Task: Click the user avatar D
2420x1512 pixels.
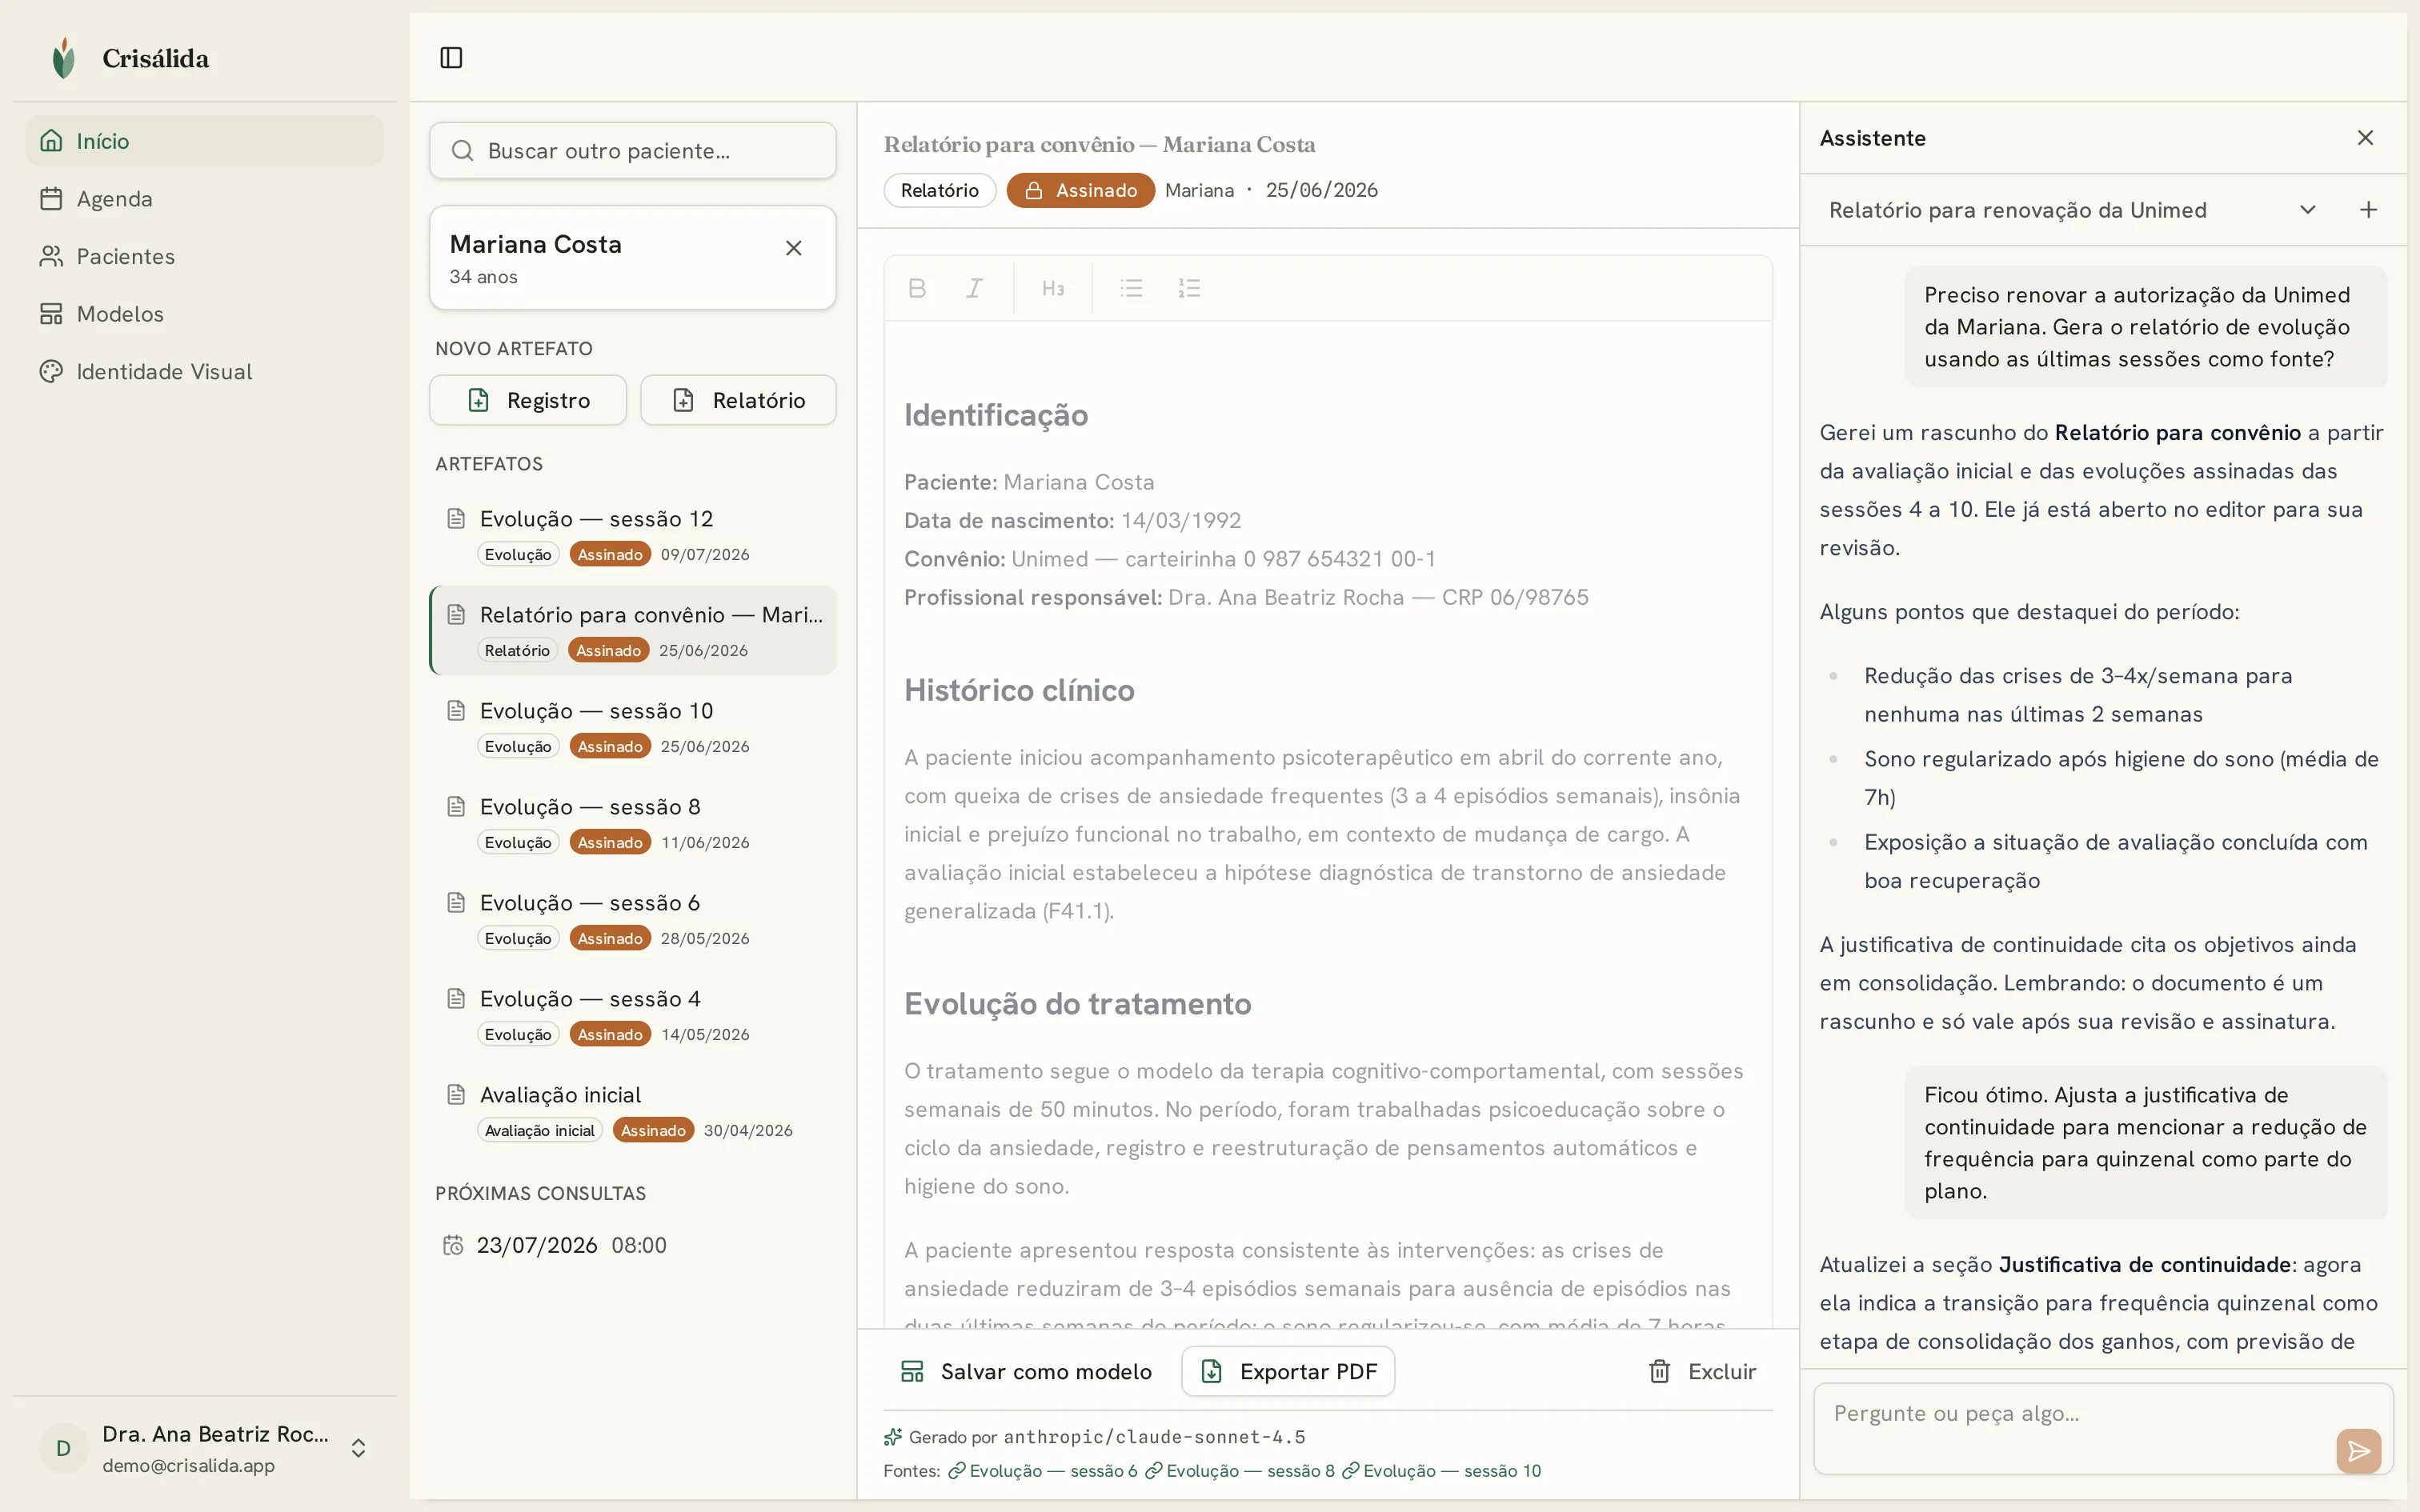Action: tap(63, 1448)
